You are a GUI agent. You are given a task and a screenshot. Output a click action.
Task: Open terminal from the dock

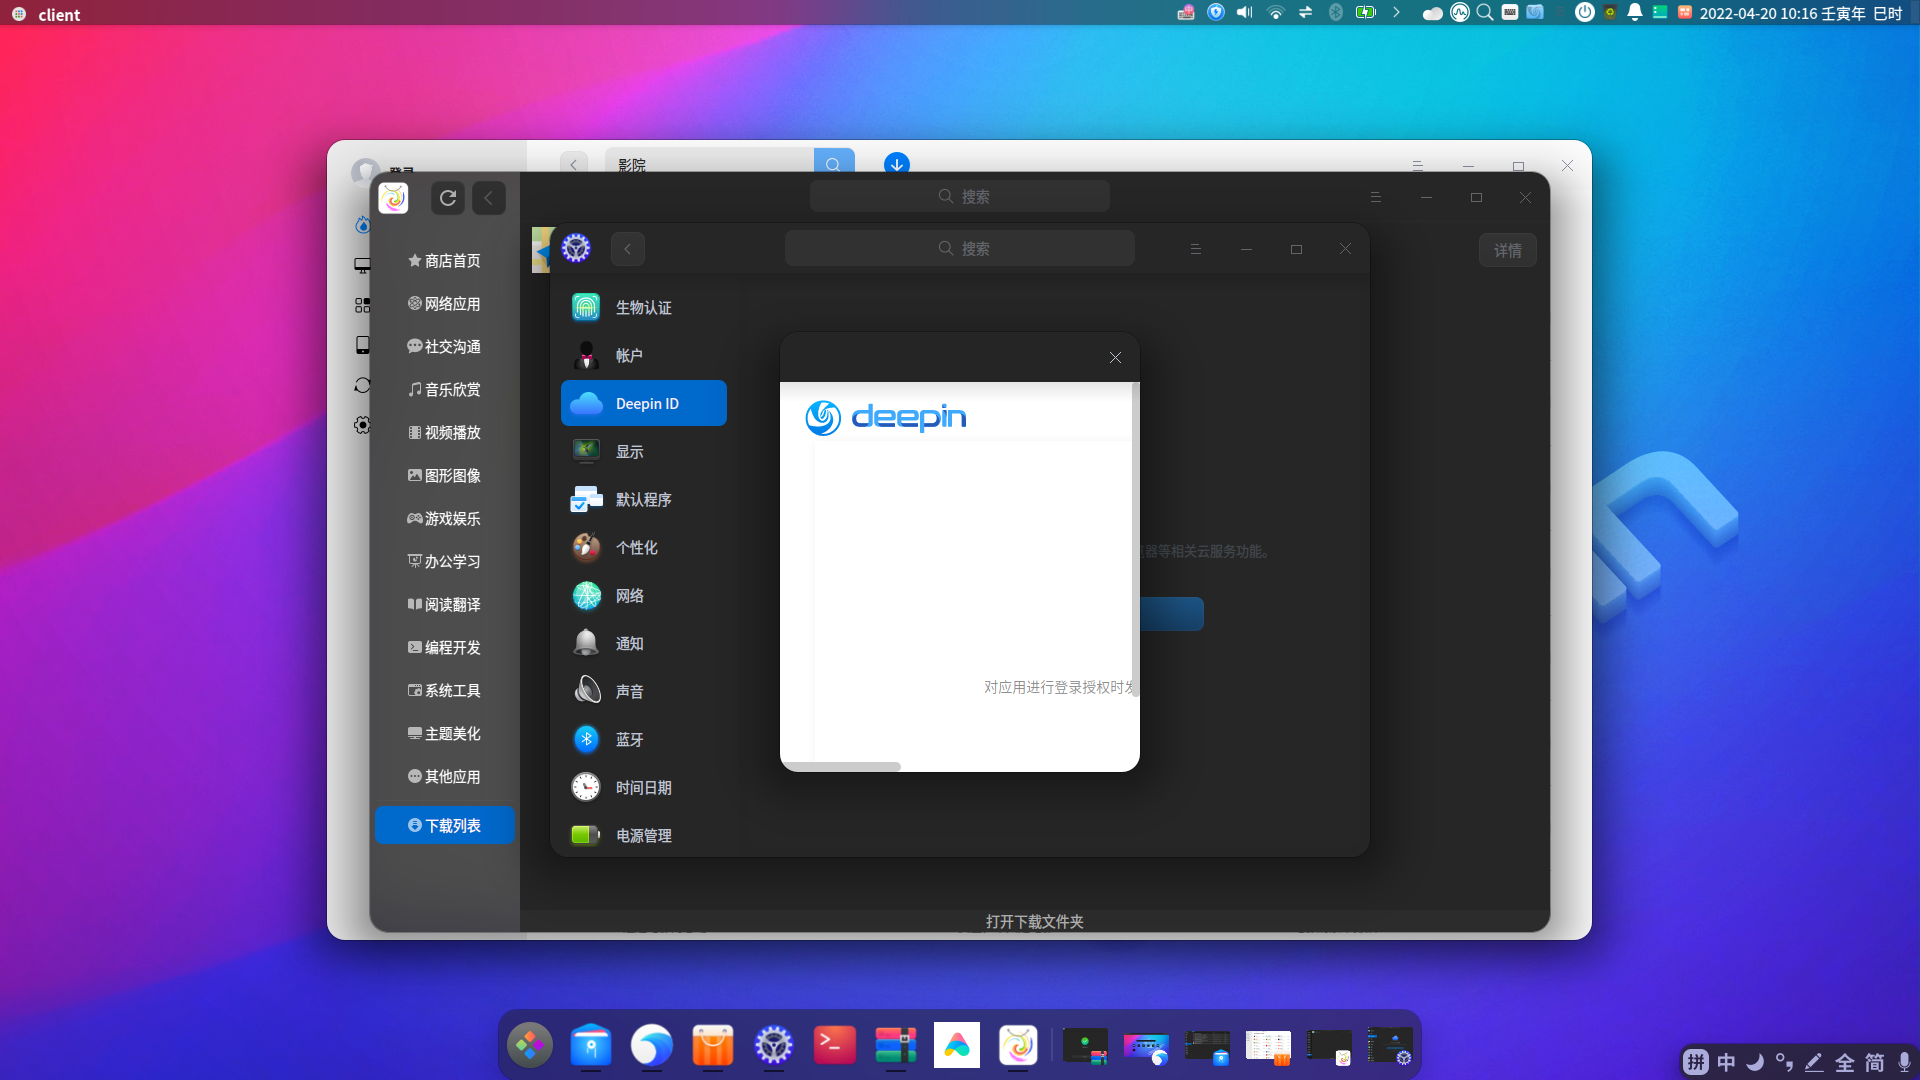(x=834, y=1046)
